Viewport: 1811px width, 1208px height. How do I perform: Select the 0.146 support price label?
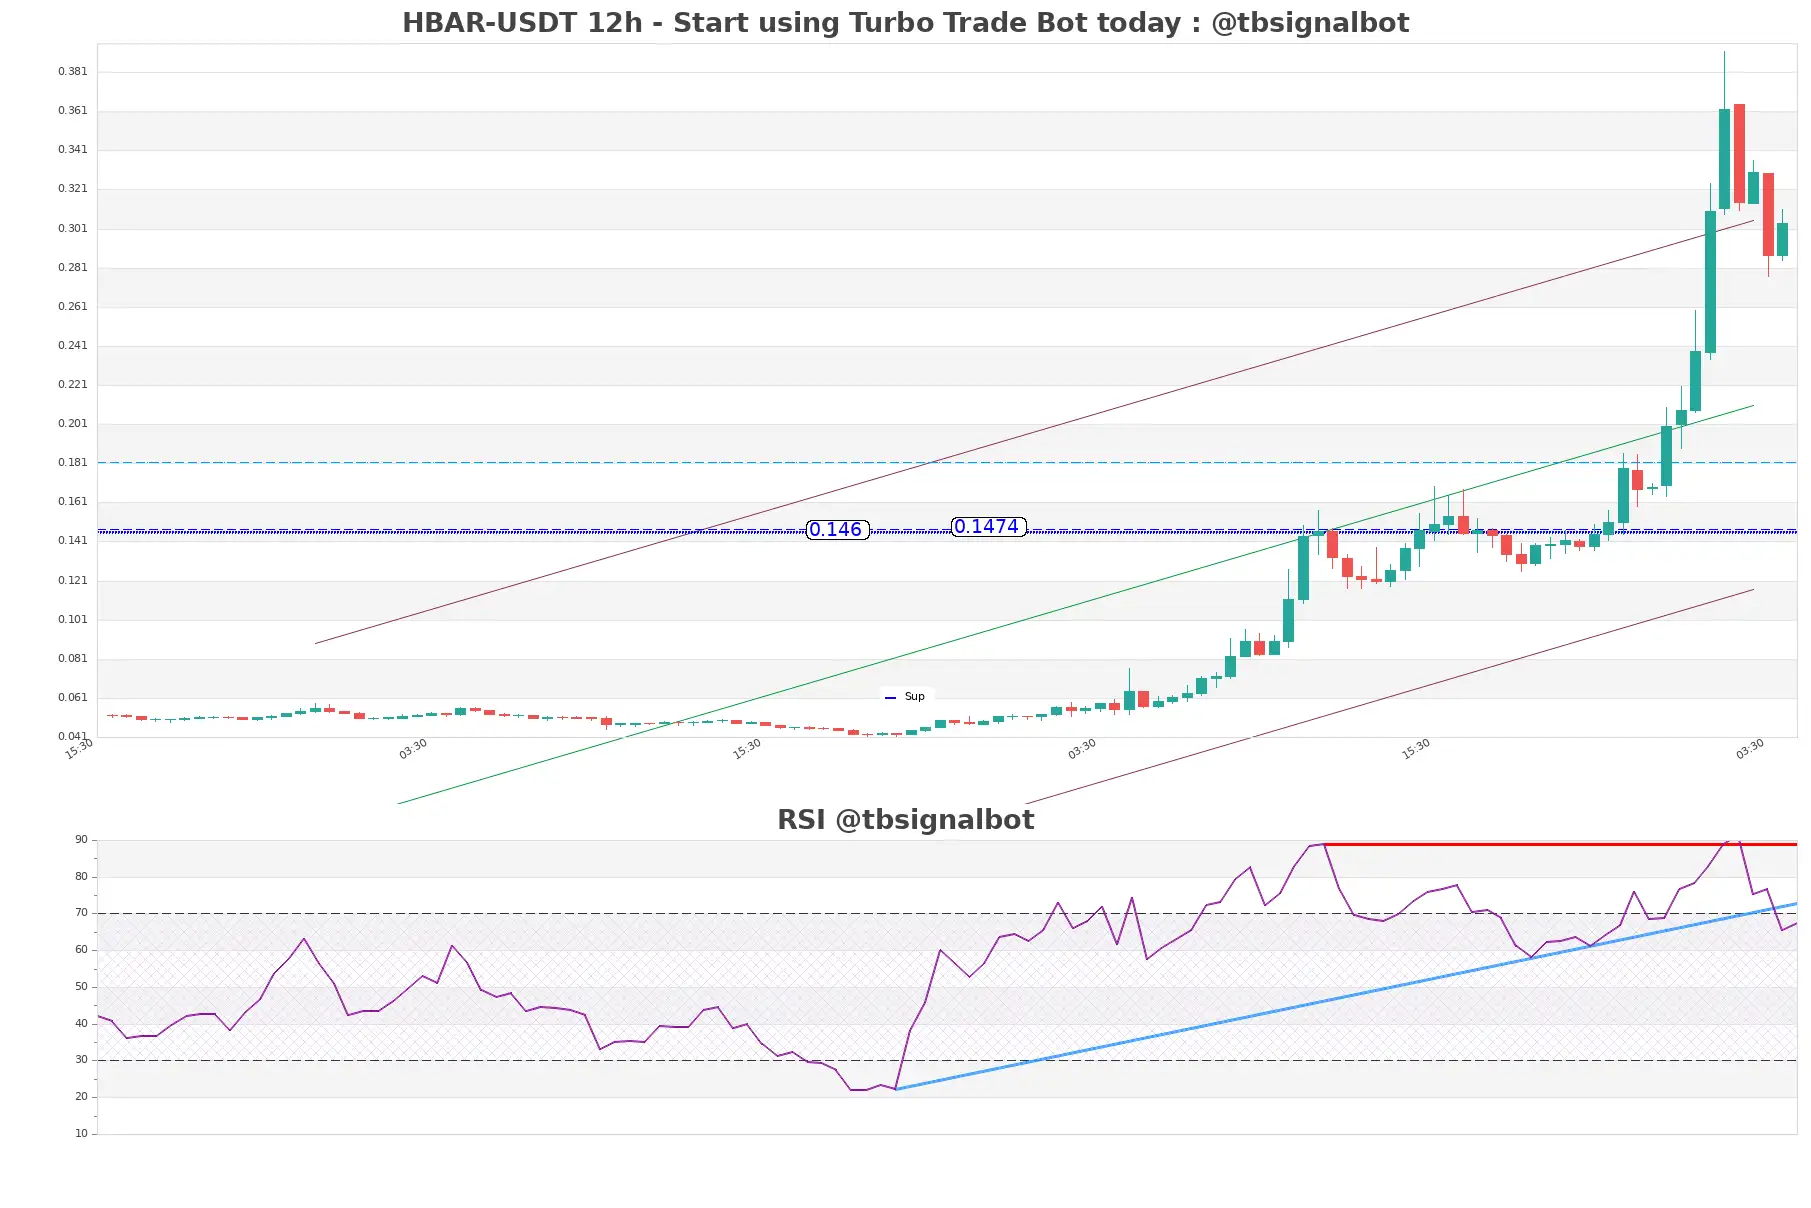pos(837,530)
